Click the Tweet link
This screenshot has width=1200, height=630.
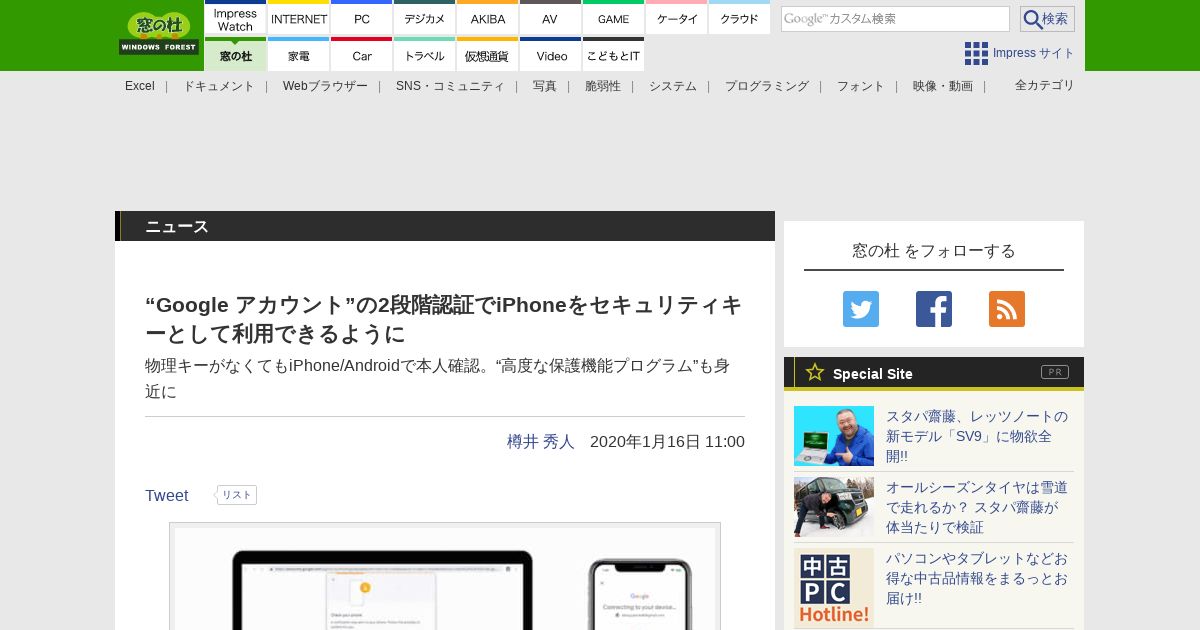coord(167,495)
